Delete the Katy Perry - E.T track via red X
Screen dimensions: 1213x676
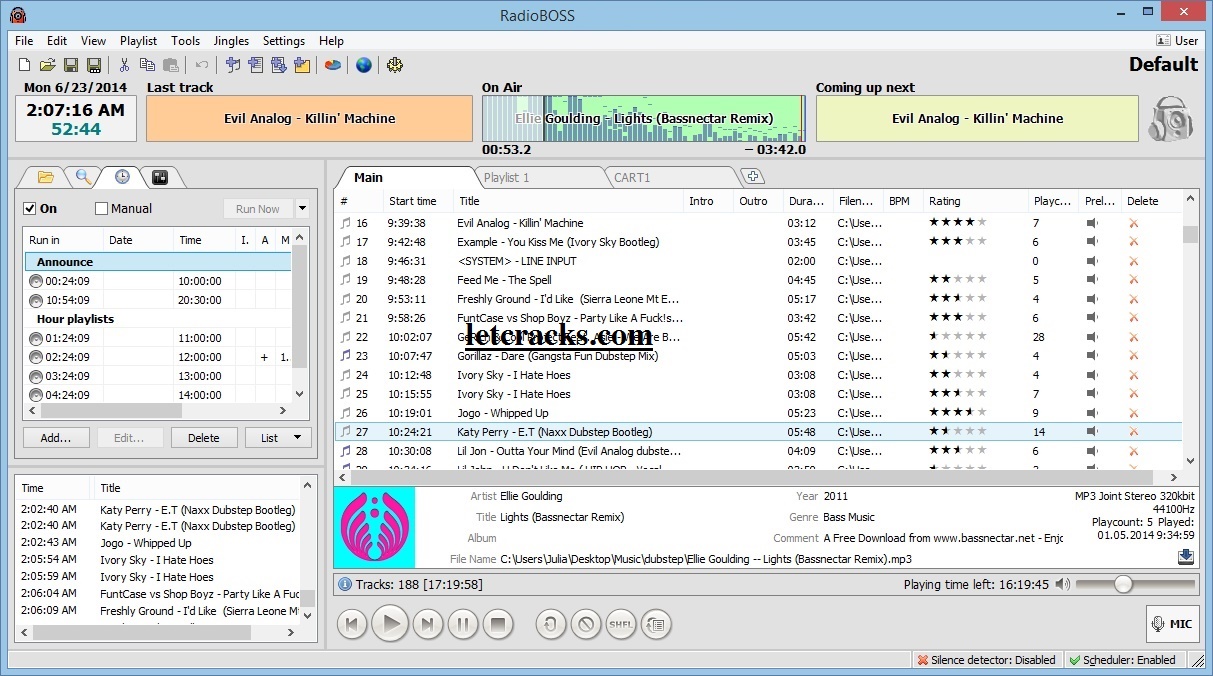1133,432
